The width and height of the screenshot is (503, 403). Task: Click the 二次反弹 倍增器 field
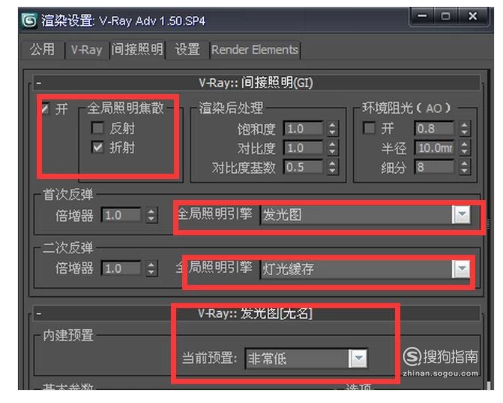click(x=121, y=268)
